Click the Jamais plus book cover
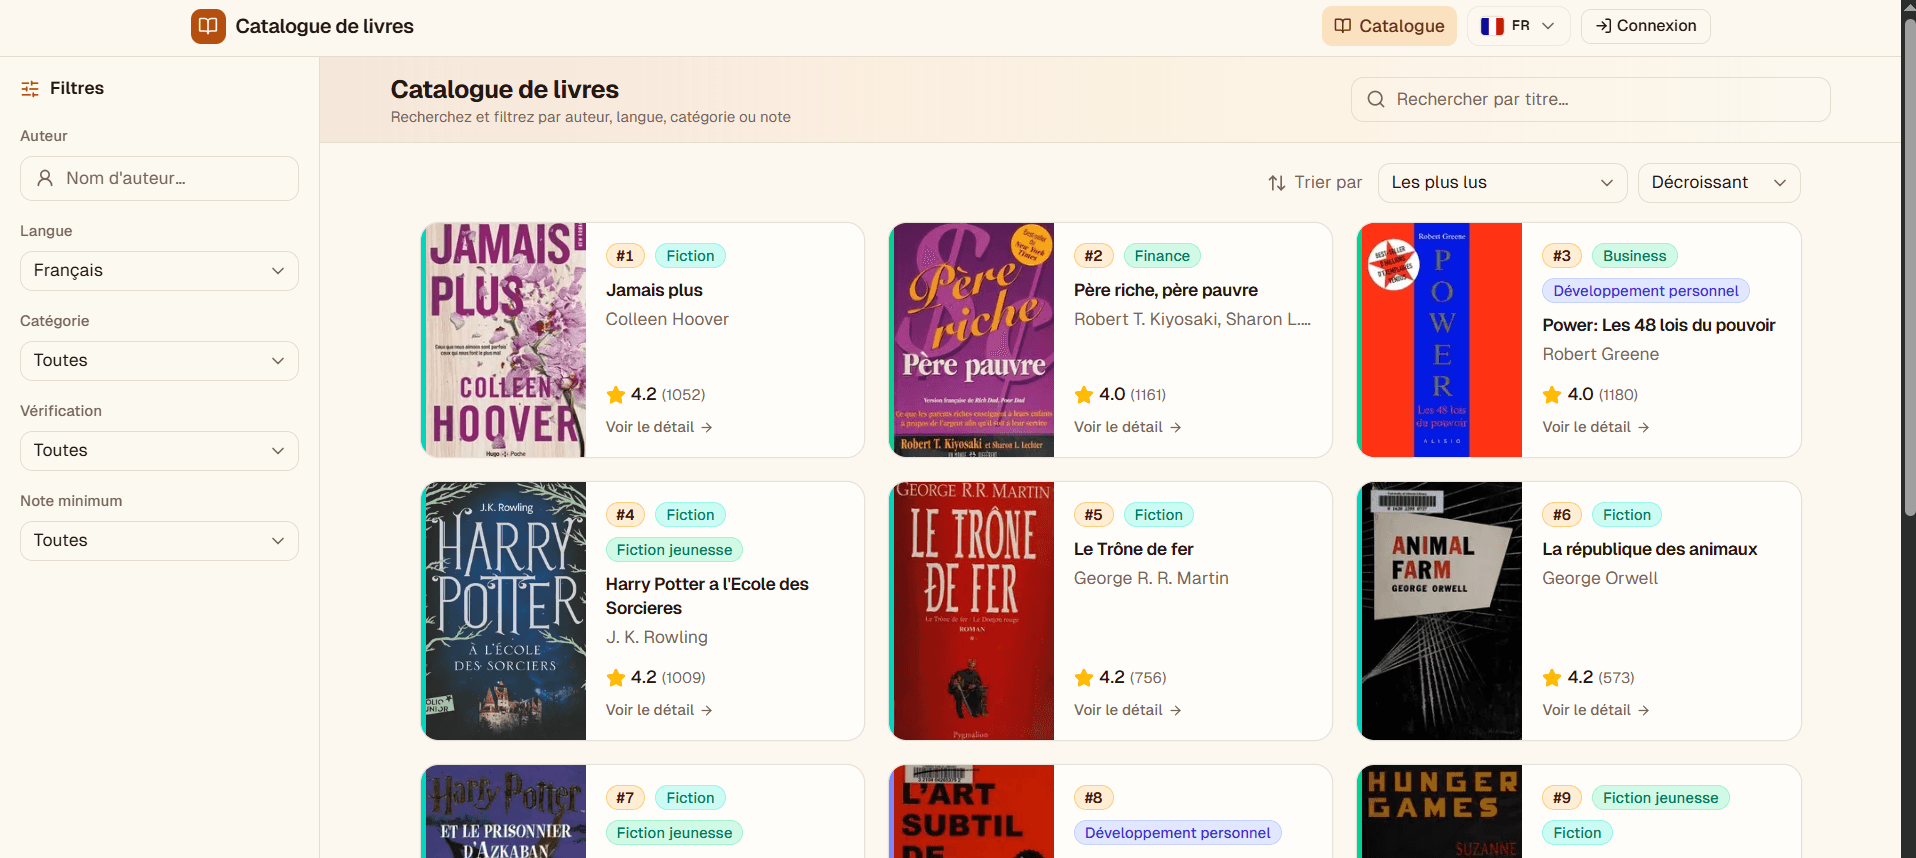 (504, 340)
